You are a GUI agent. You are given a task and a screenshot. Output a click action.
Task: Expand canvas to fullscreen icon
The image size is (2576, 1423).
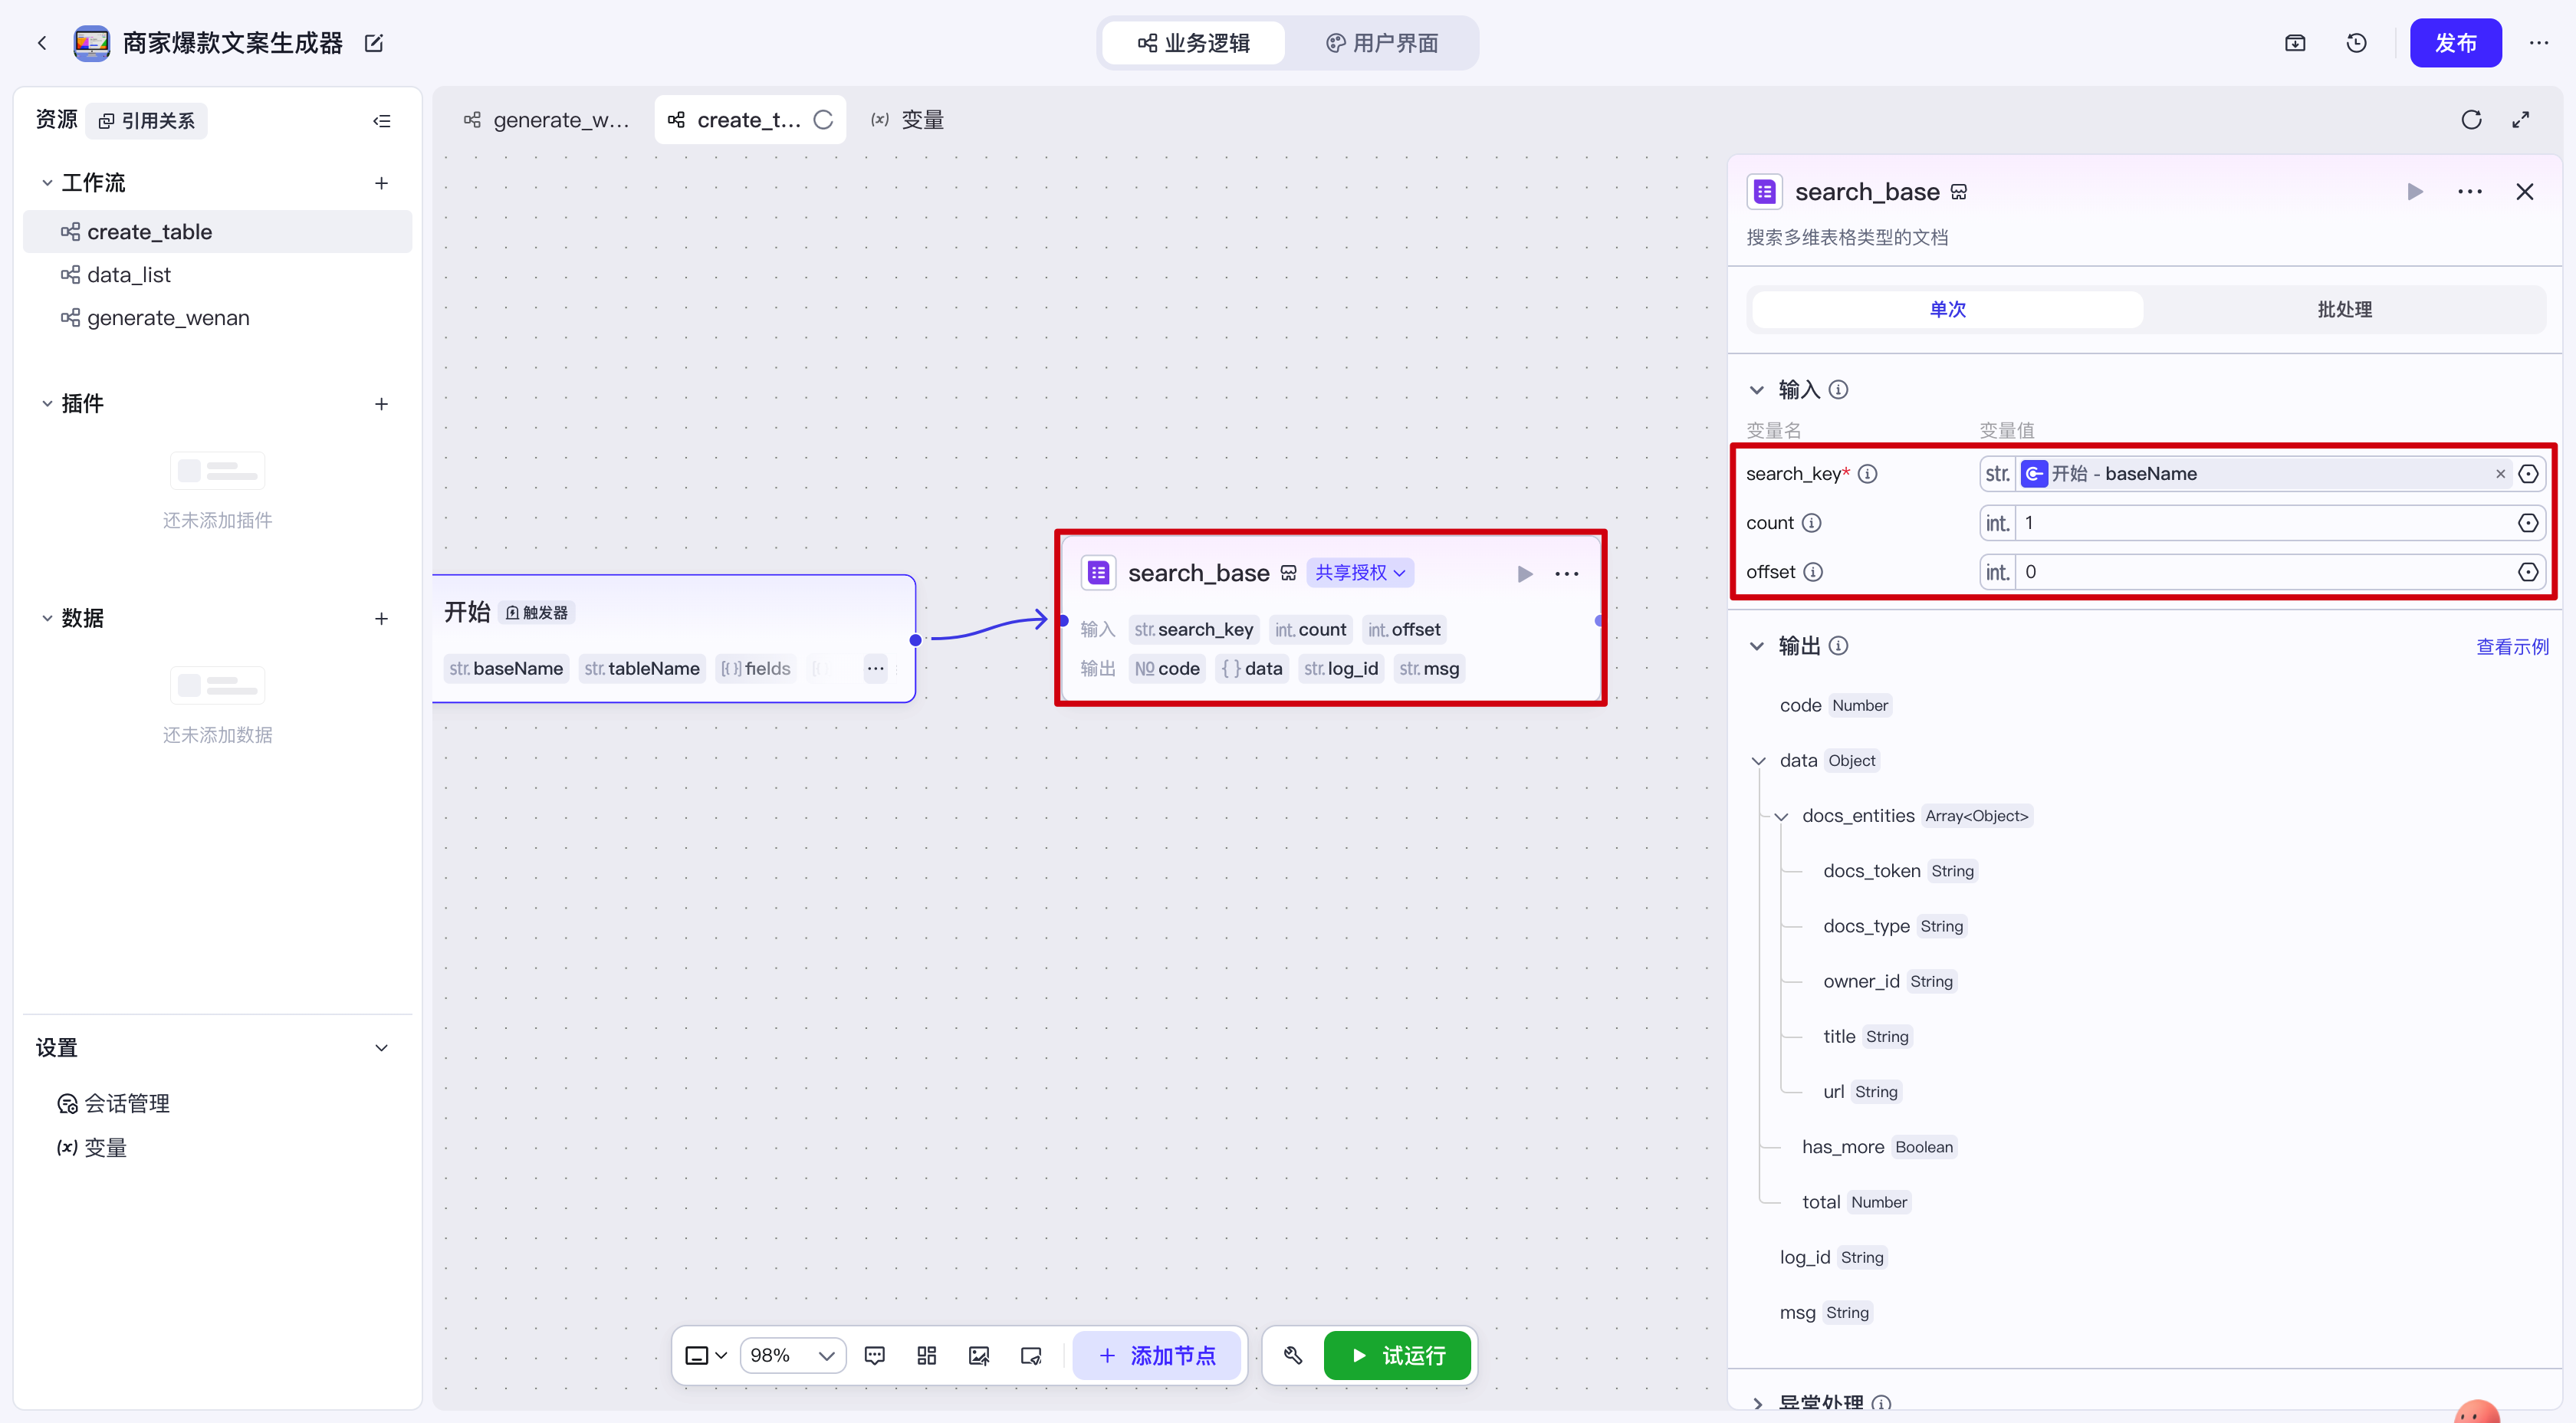click(2520, 120)
